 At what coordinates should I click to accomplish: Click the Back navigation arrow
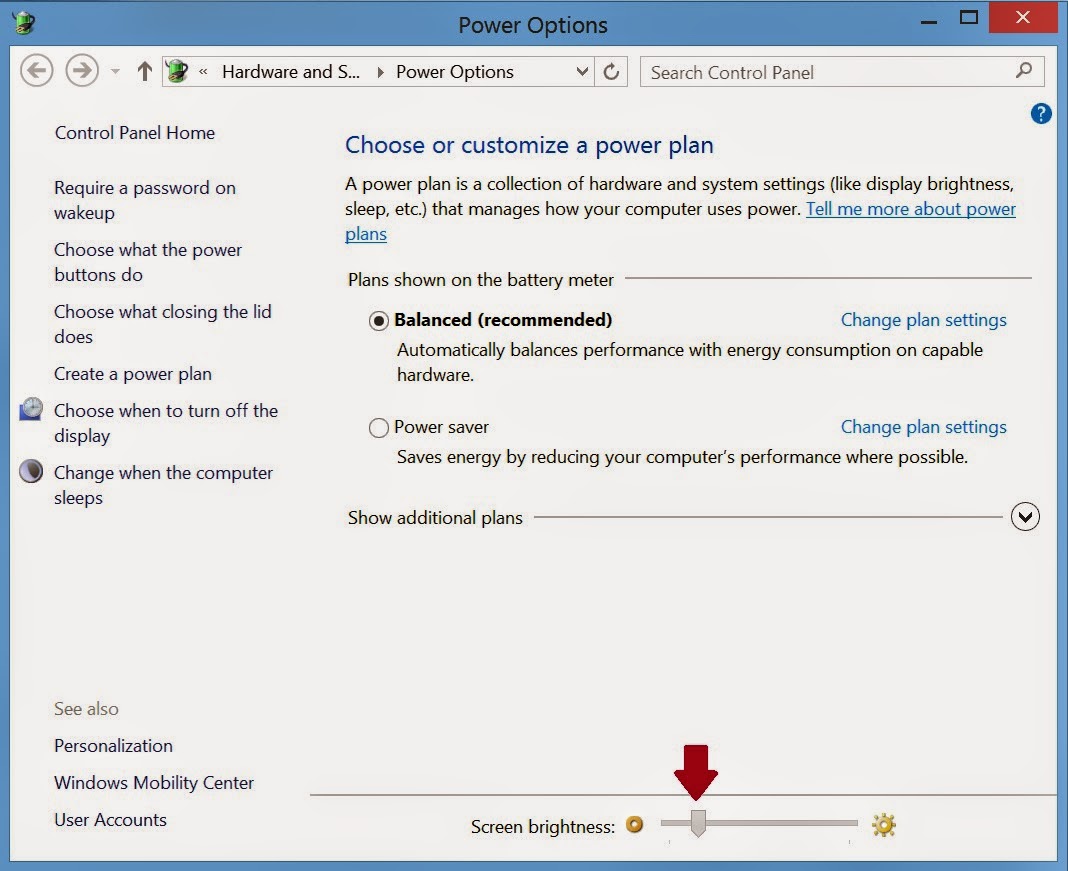(x=36, y=71)
